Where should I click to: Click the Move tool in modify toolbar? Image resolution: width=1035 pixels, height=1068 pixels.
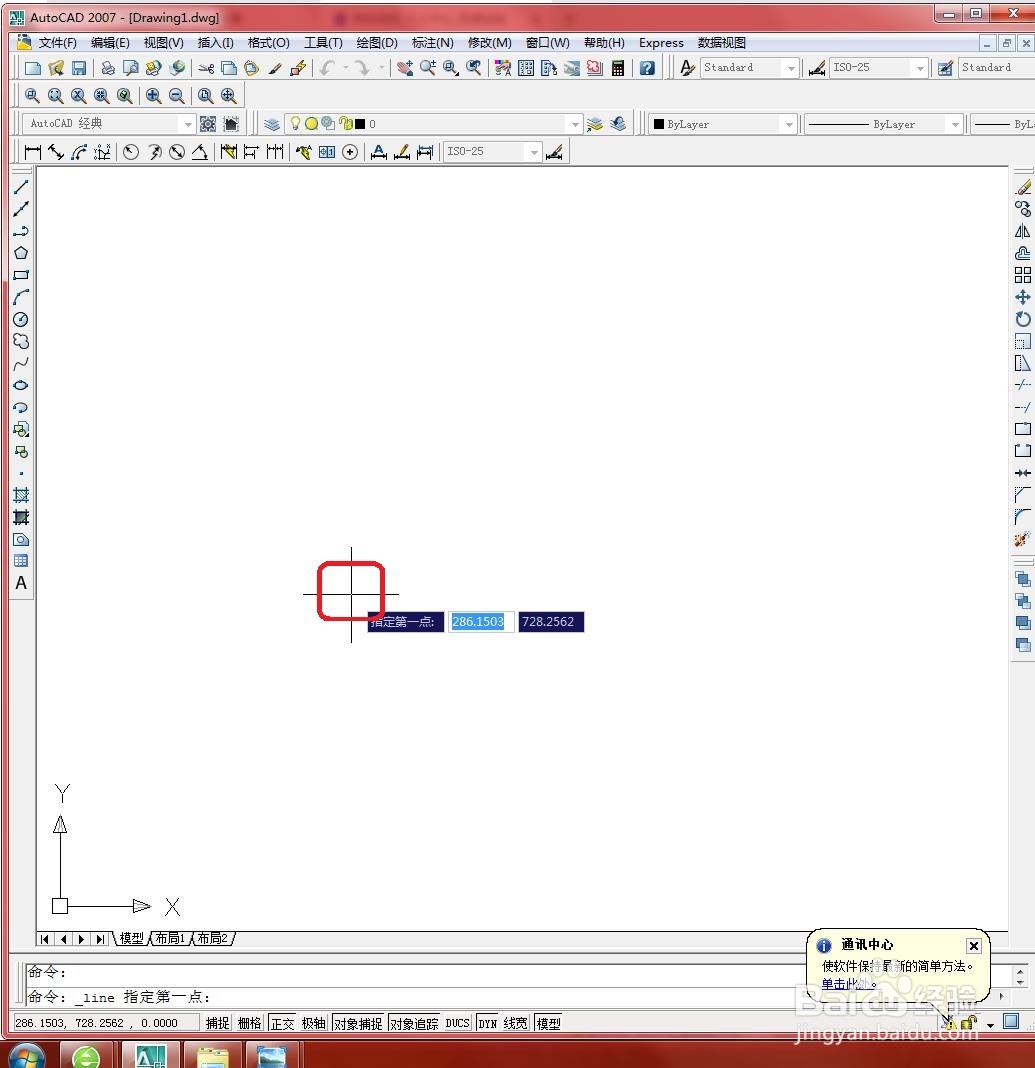pos(1023,297)
